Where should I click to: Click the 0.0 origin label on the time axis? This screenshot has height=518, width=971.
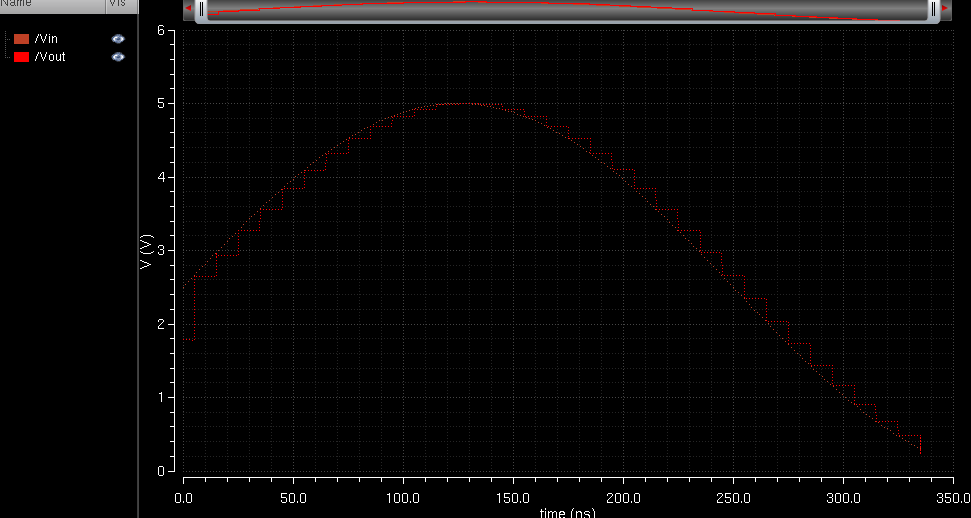[183, 496]
